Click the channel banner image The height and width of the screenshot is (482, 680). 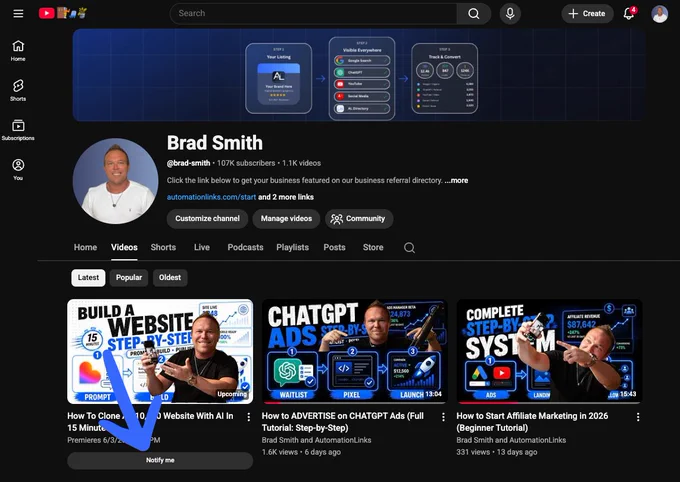tap(359, 75)
